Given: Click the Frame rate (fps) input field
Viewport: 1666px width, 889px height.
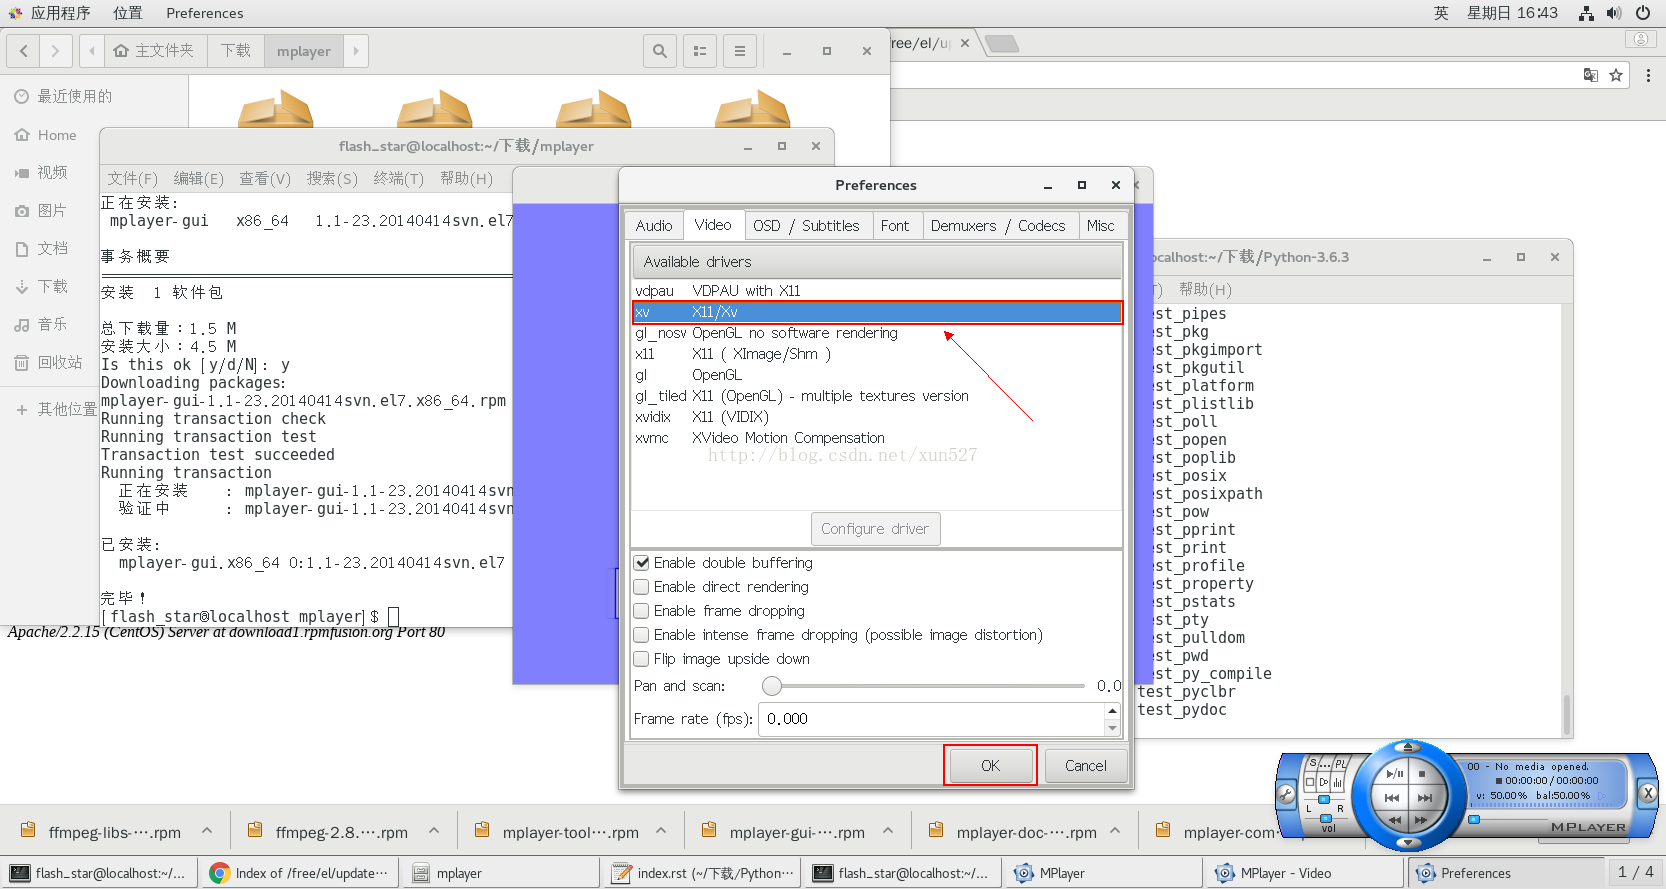Looking at the screenshot, I should click(x=931, y=719).
